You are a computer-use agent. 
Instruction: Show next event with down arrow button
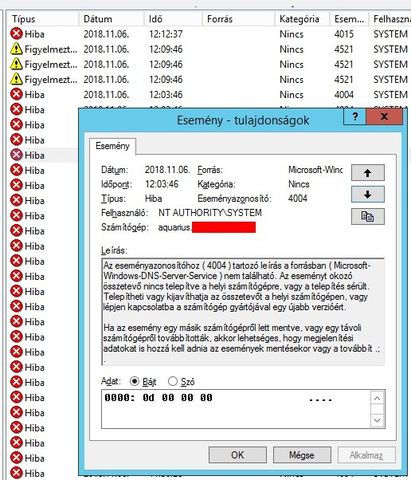pyautogui.click(x=368, y=194)
